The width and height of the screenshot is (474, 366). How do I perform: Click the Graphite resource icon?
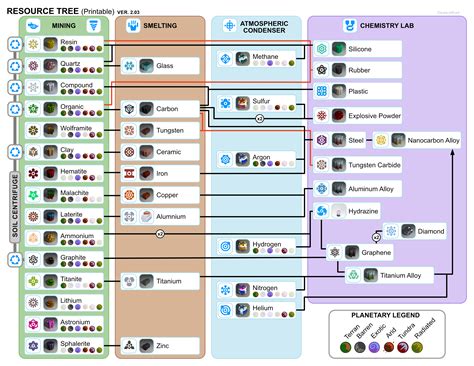pos(50,260)
